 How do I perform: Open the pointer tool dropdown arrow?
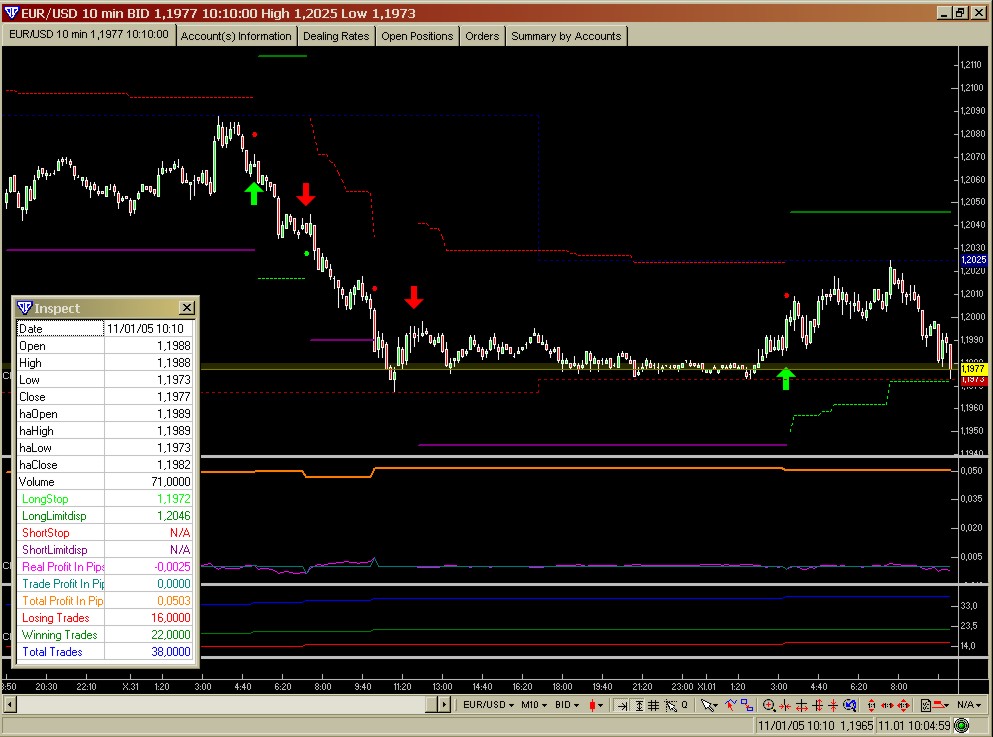coord(716,706)
